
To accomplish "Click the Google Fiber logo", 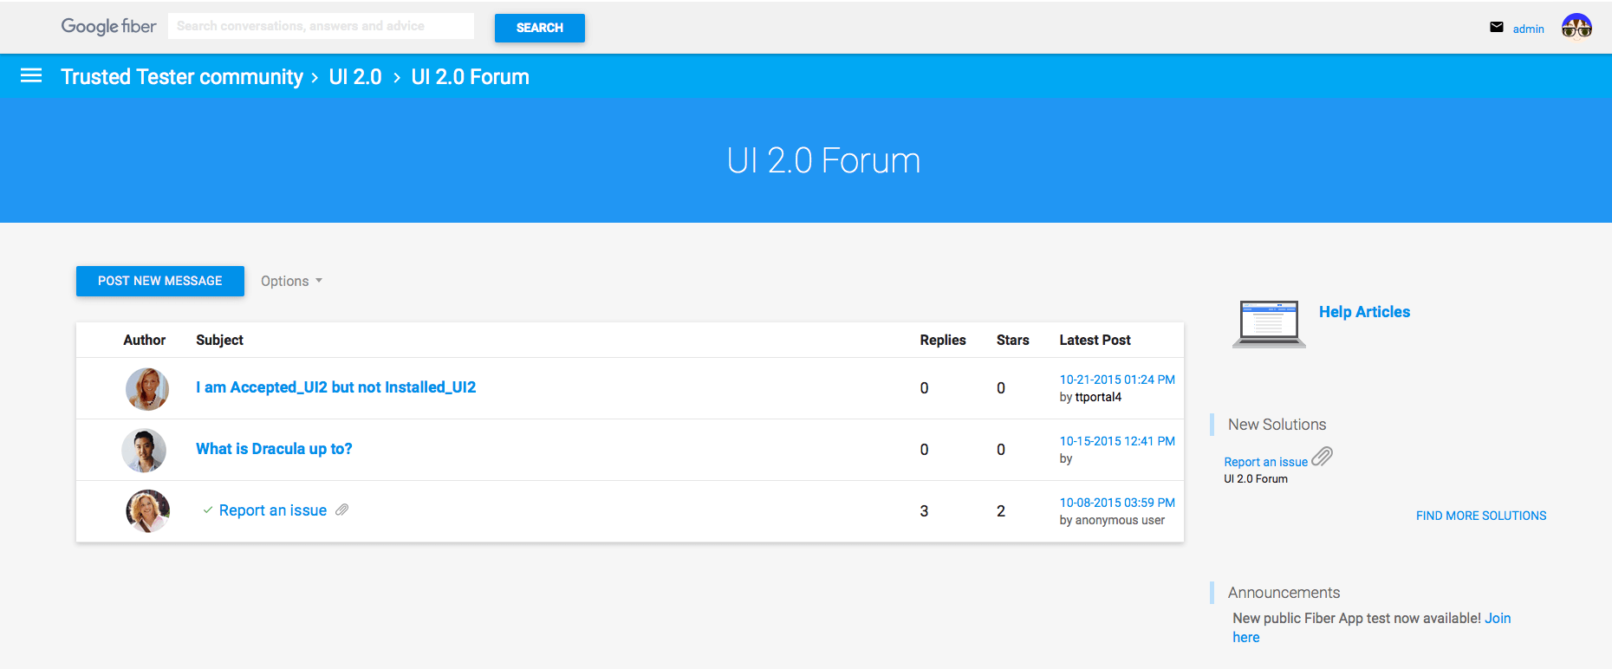I will pos(108,26).
